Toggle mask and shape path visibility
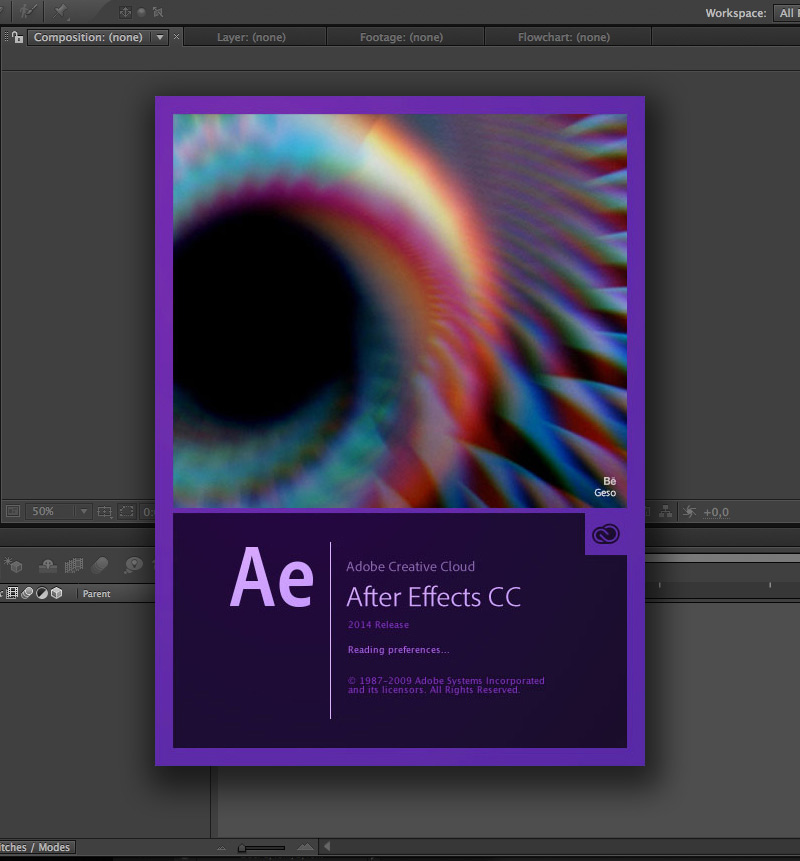 [127, 512]
